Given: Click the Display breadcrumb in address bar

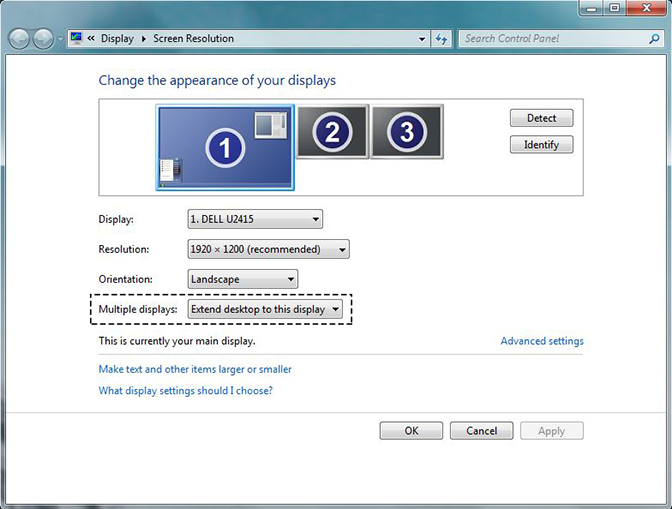Looking at the screenshot, I should [x=117, y=39].
